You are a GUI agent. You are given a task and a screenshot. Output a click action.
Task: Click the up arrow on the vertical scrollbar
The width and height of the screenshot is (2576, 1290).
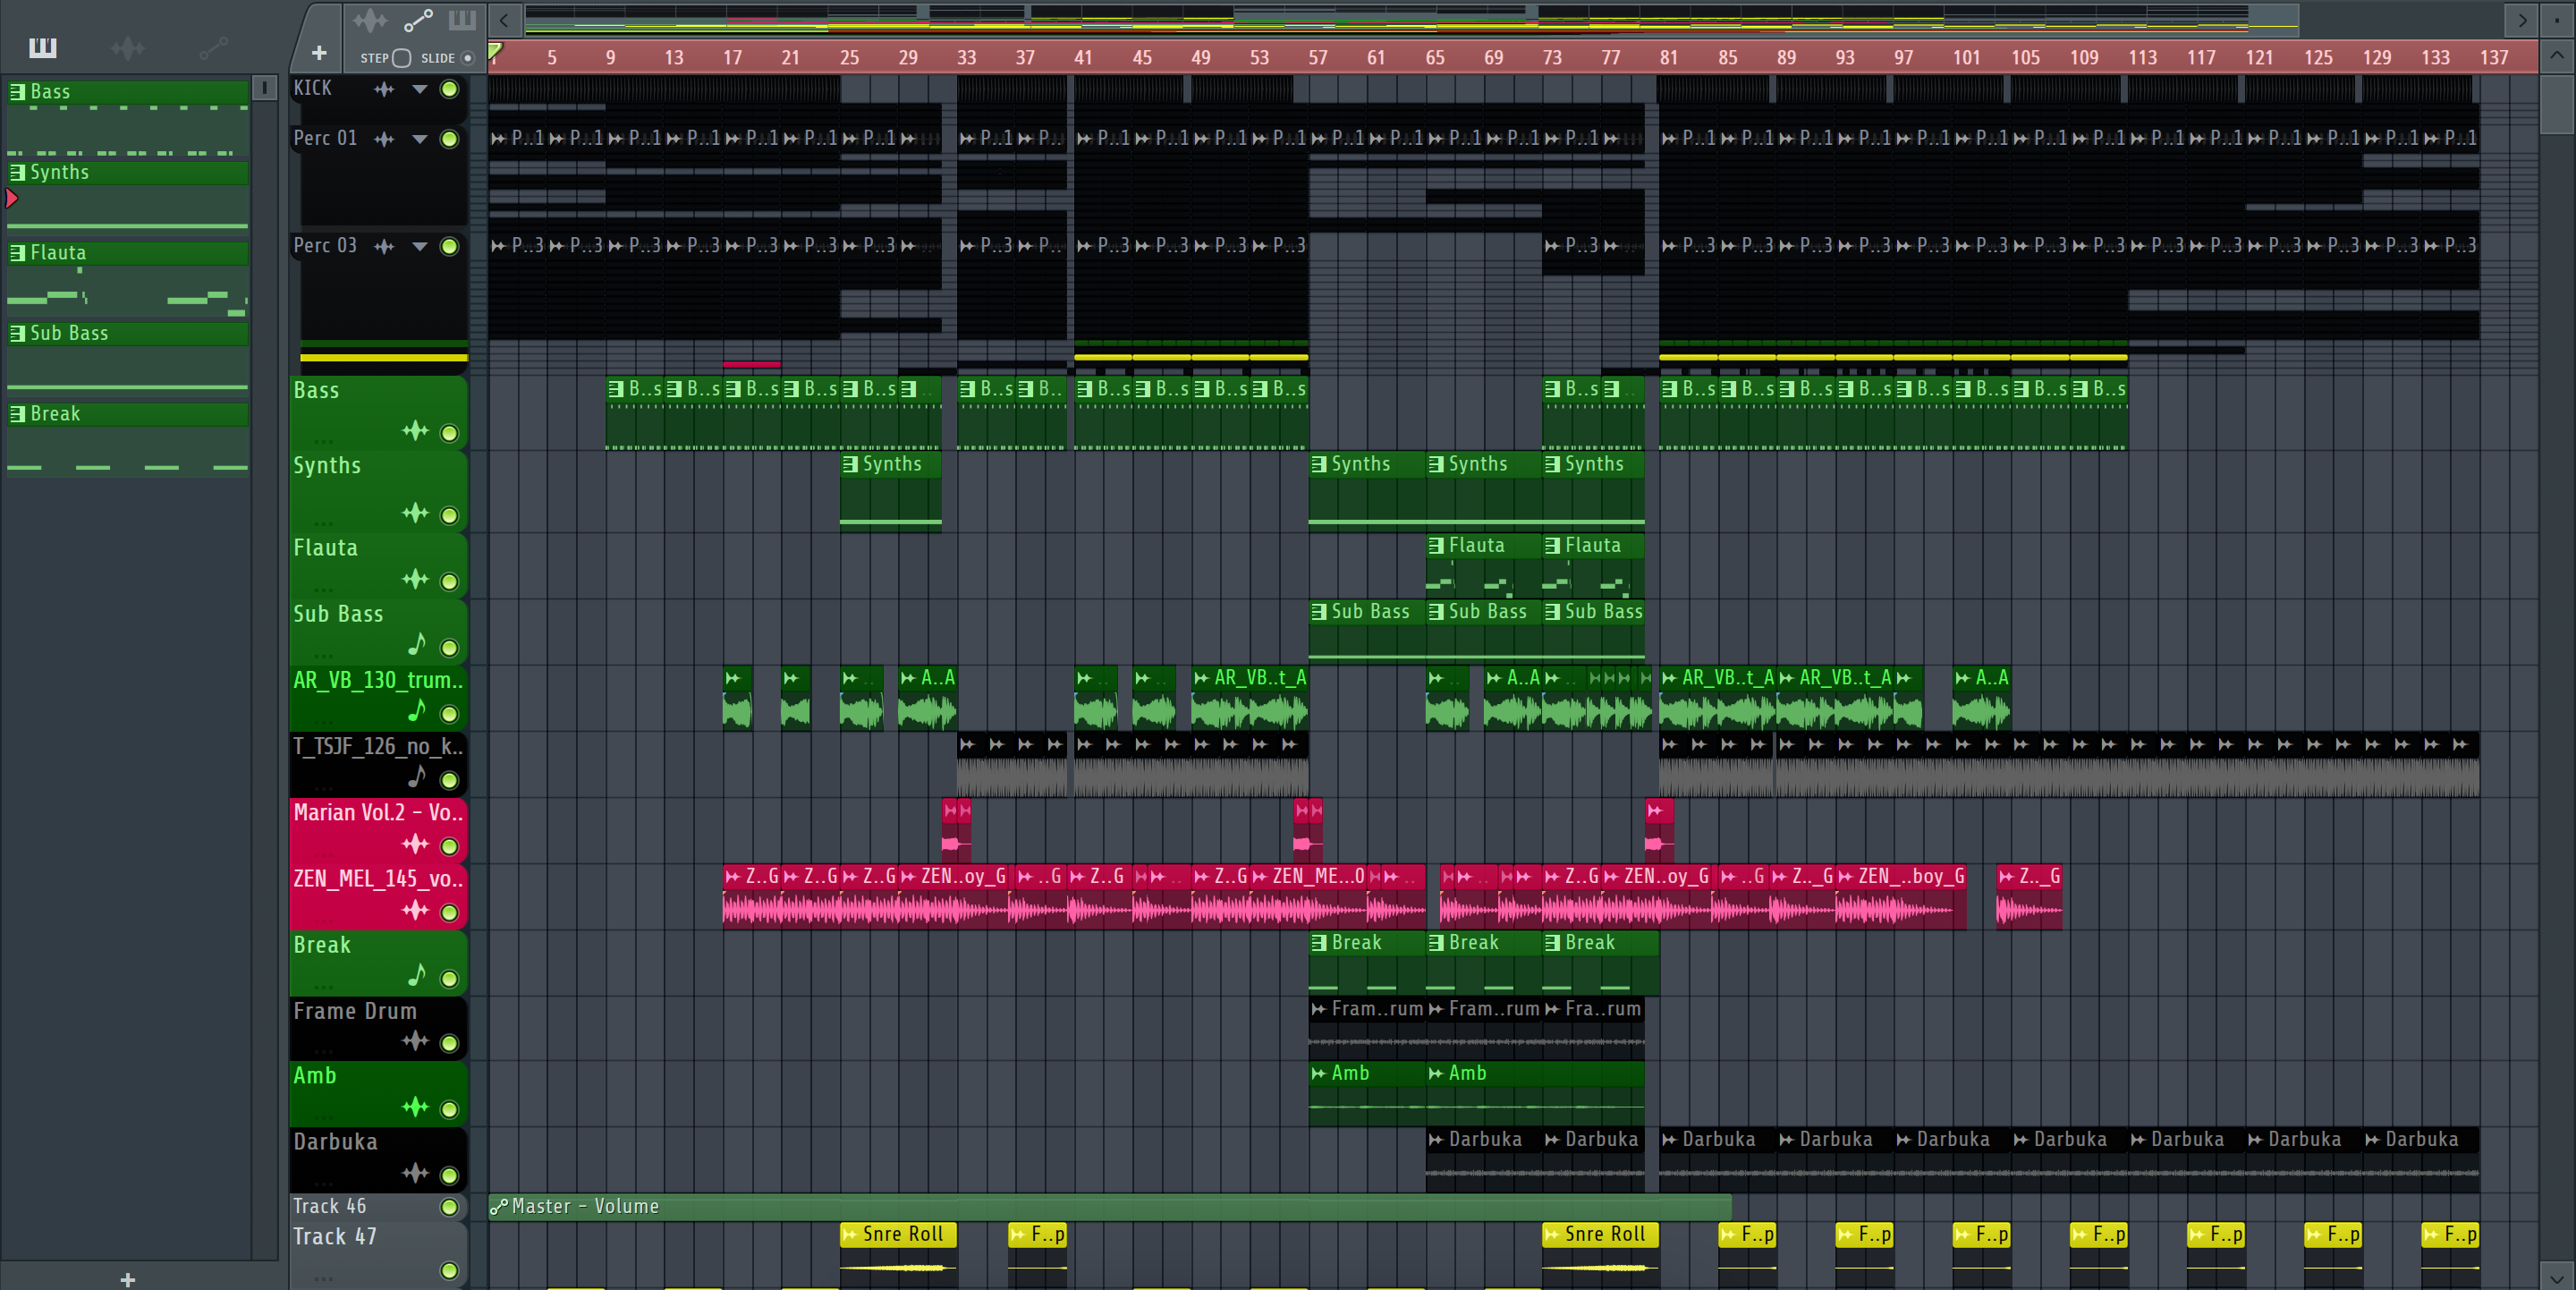point(2557,56)
